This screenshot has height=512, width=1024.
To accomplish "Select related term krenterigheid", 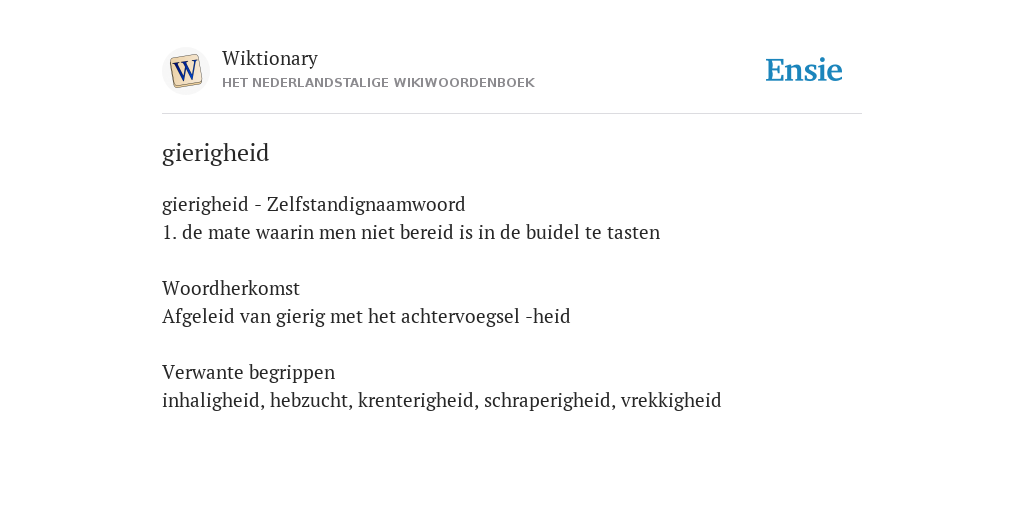I will [x=416, y=400].
